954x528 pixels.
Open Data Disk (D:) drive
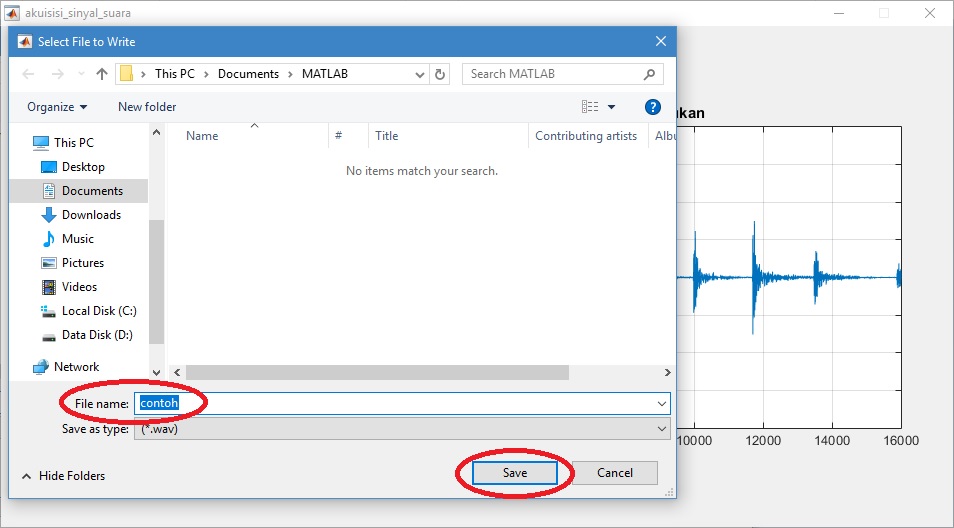pyautogui.click(x=96, y=335)
